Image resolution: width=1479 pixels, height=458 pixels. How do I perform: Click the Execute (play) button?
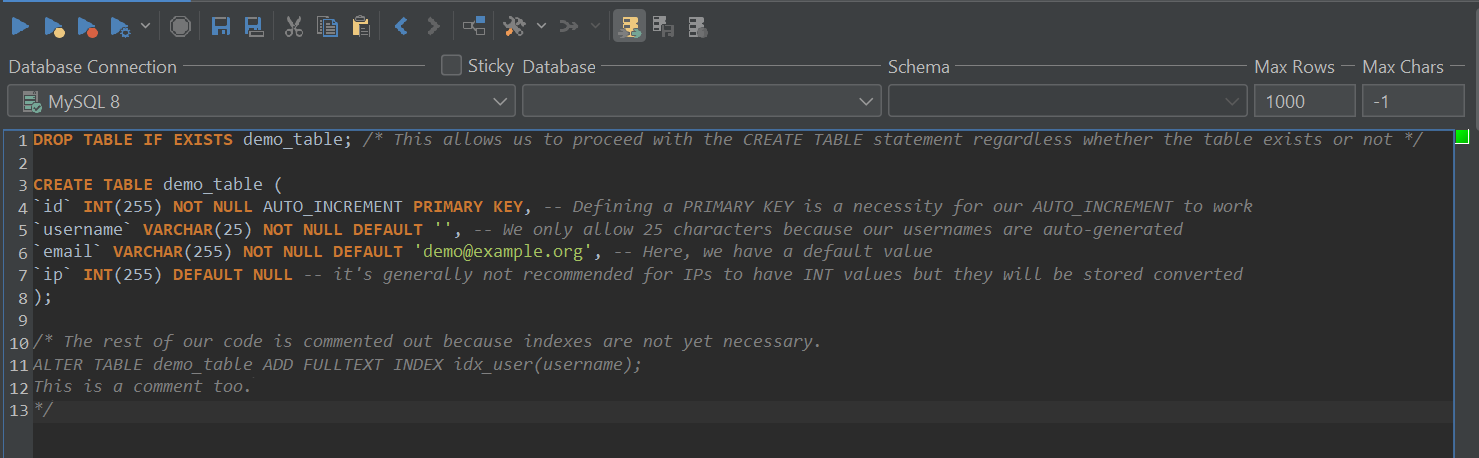coord(20,26)
